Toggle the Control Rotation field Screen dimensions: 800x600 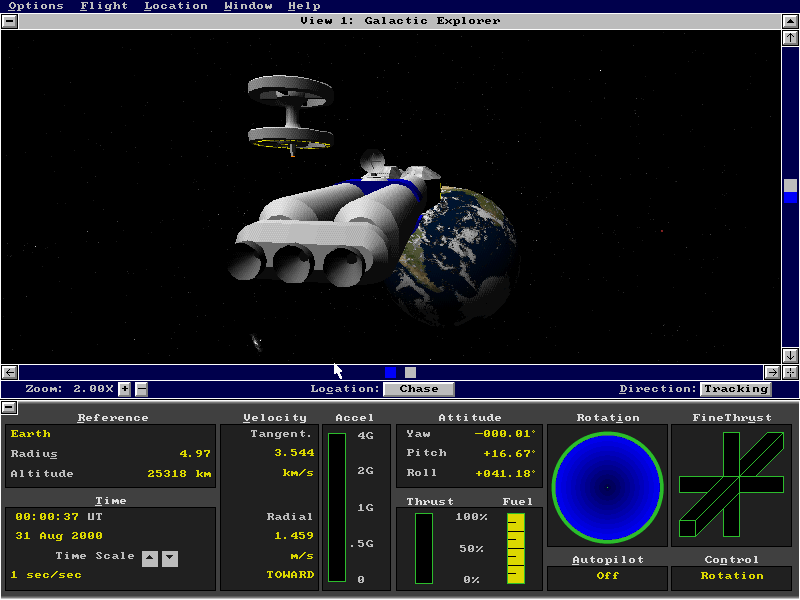pos(732,576)
